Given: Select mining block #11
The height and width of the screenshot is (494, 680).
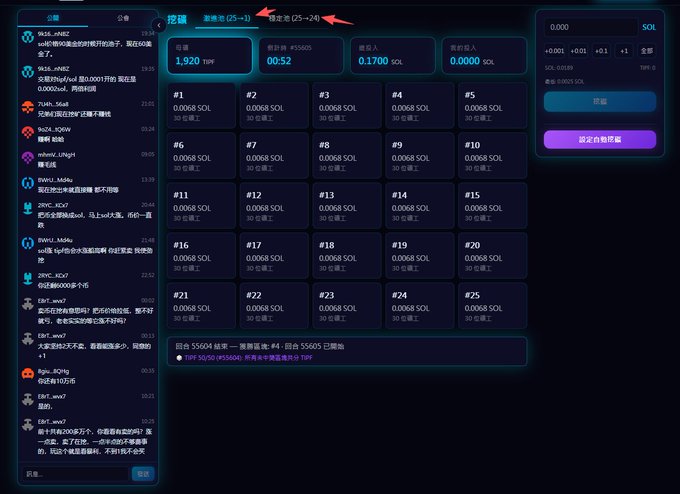Looking at the screenshot, I should click(x=202, y=206).
